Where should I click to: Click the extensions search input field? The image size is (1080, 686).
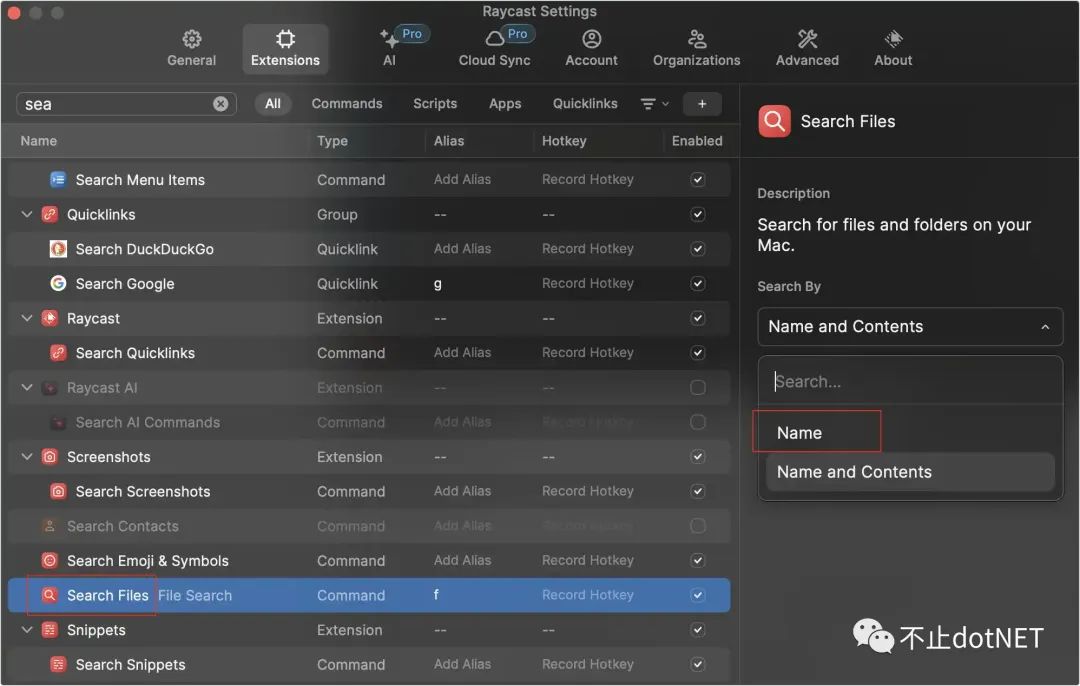(126, 104)
